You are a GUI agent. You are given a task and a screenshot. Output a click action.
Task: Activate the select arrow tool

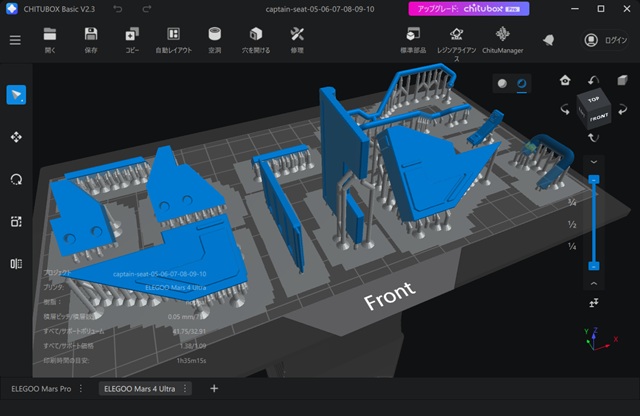[x=16, y=95]
